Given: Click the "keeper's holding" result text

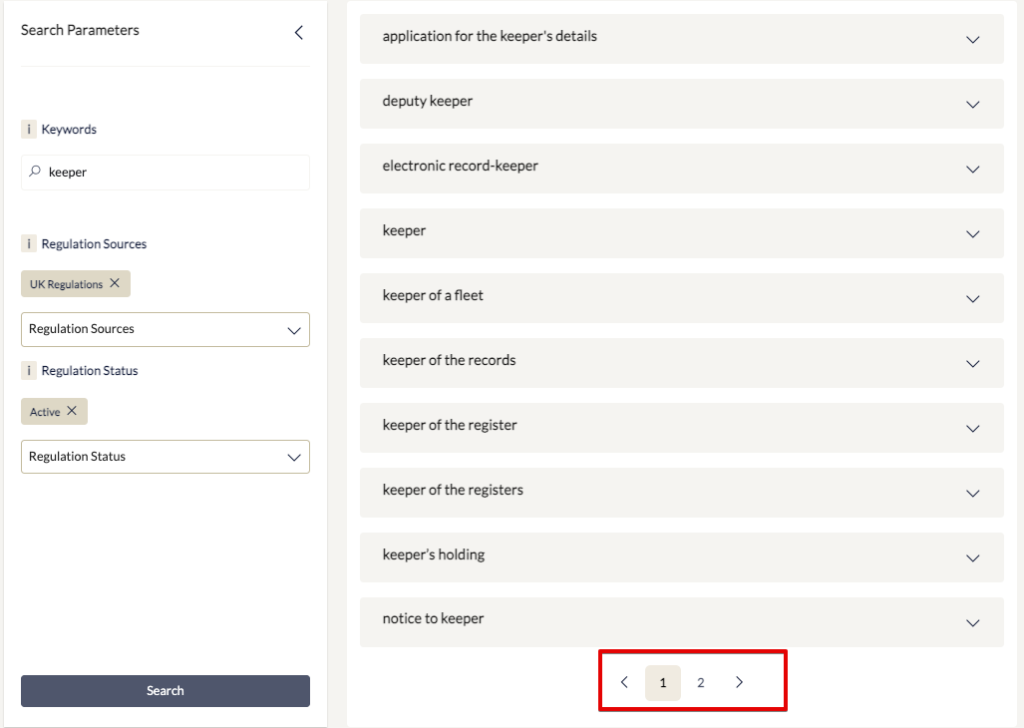Looking at the screenshot, I should click(x=434, y=555).
